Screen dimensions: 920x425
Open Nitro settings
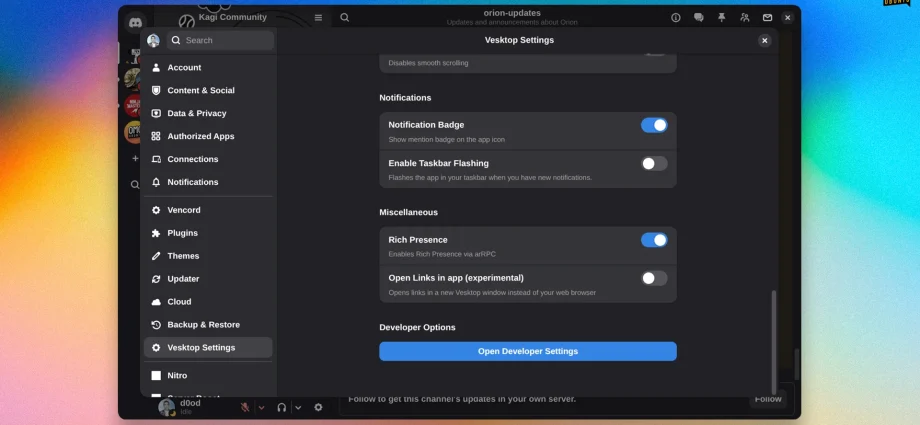click(208, 376)
